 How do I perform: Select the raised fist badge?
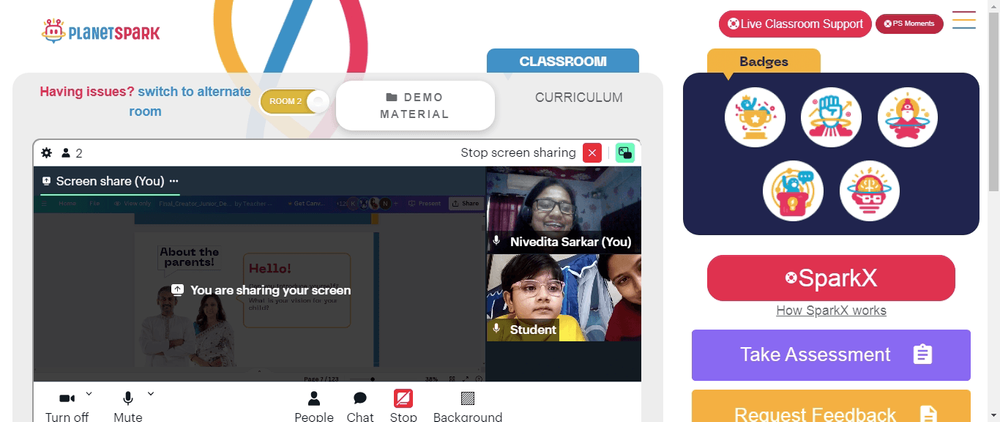coord(831,117)
